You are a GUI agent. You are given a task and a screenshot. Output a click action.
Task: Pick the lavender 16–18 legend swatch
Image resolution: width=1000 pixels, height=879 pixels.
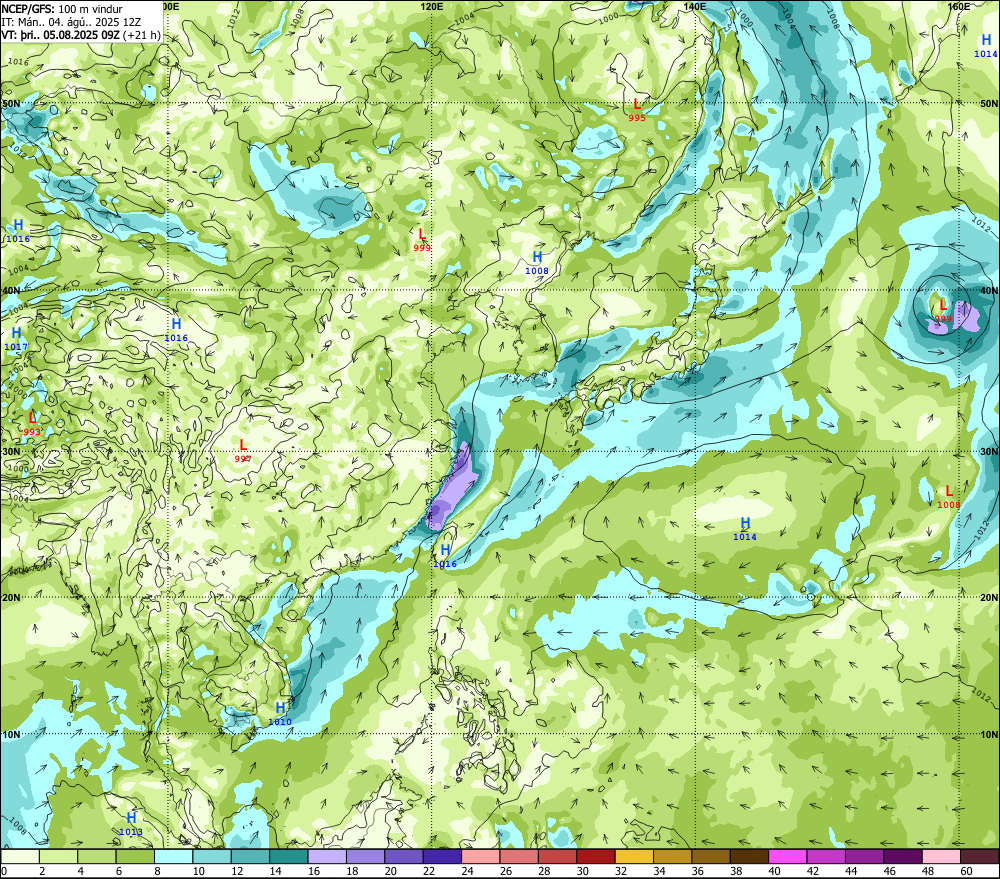point(327,857)
